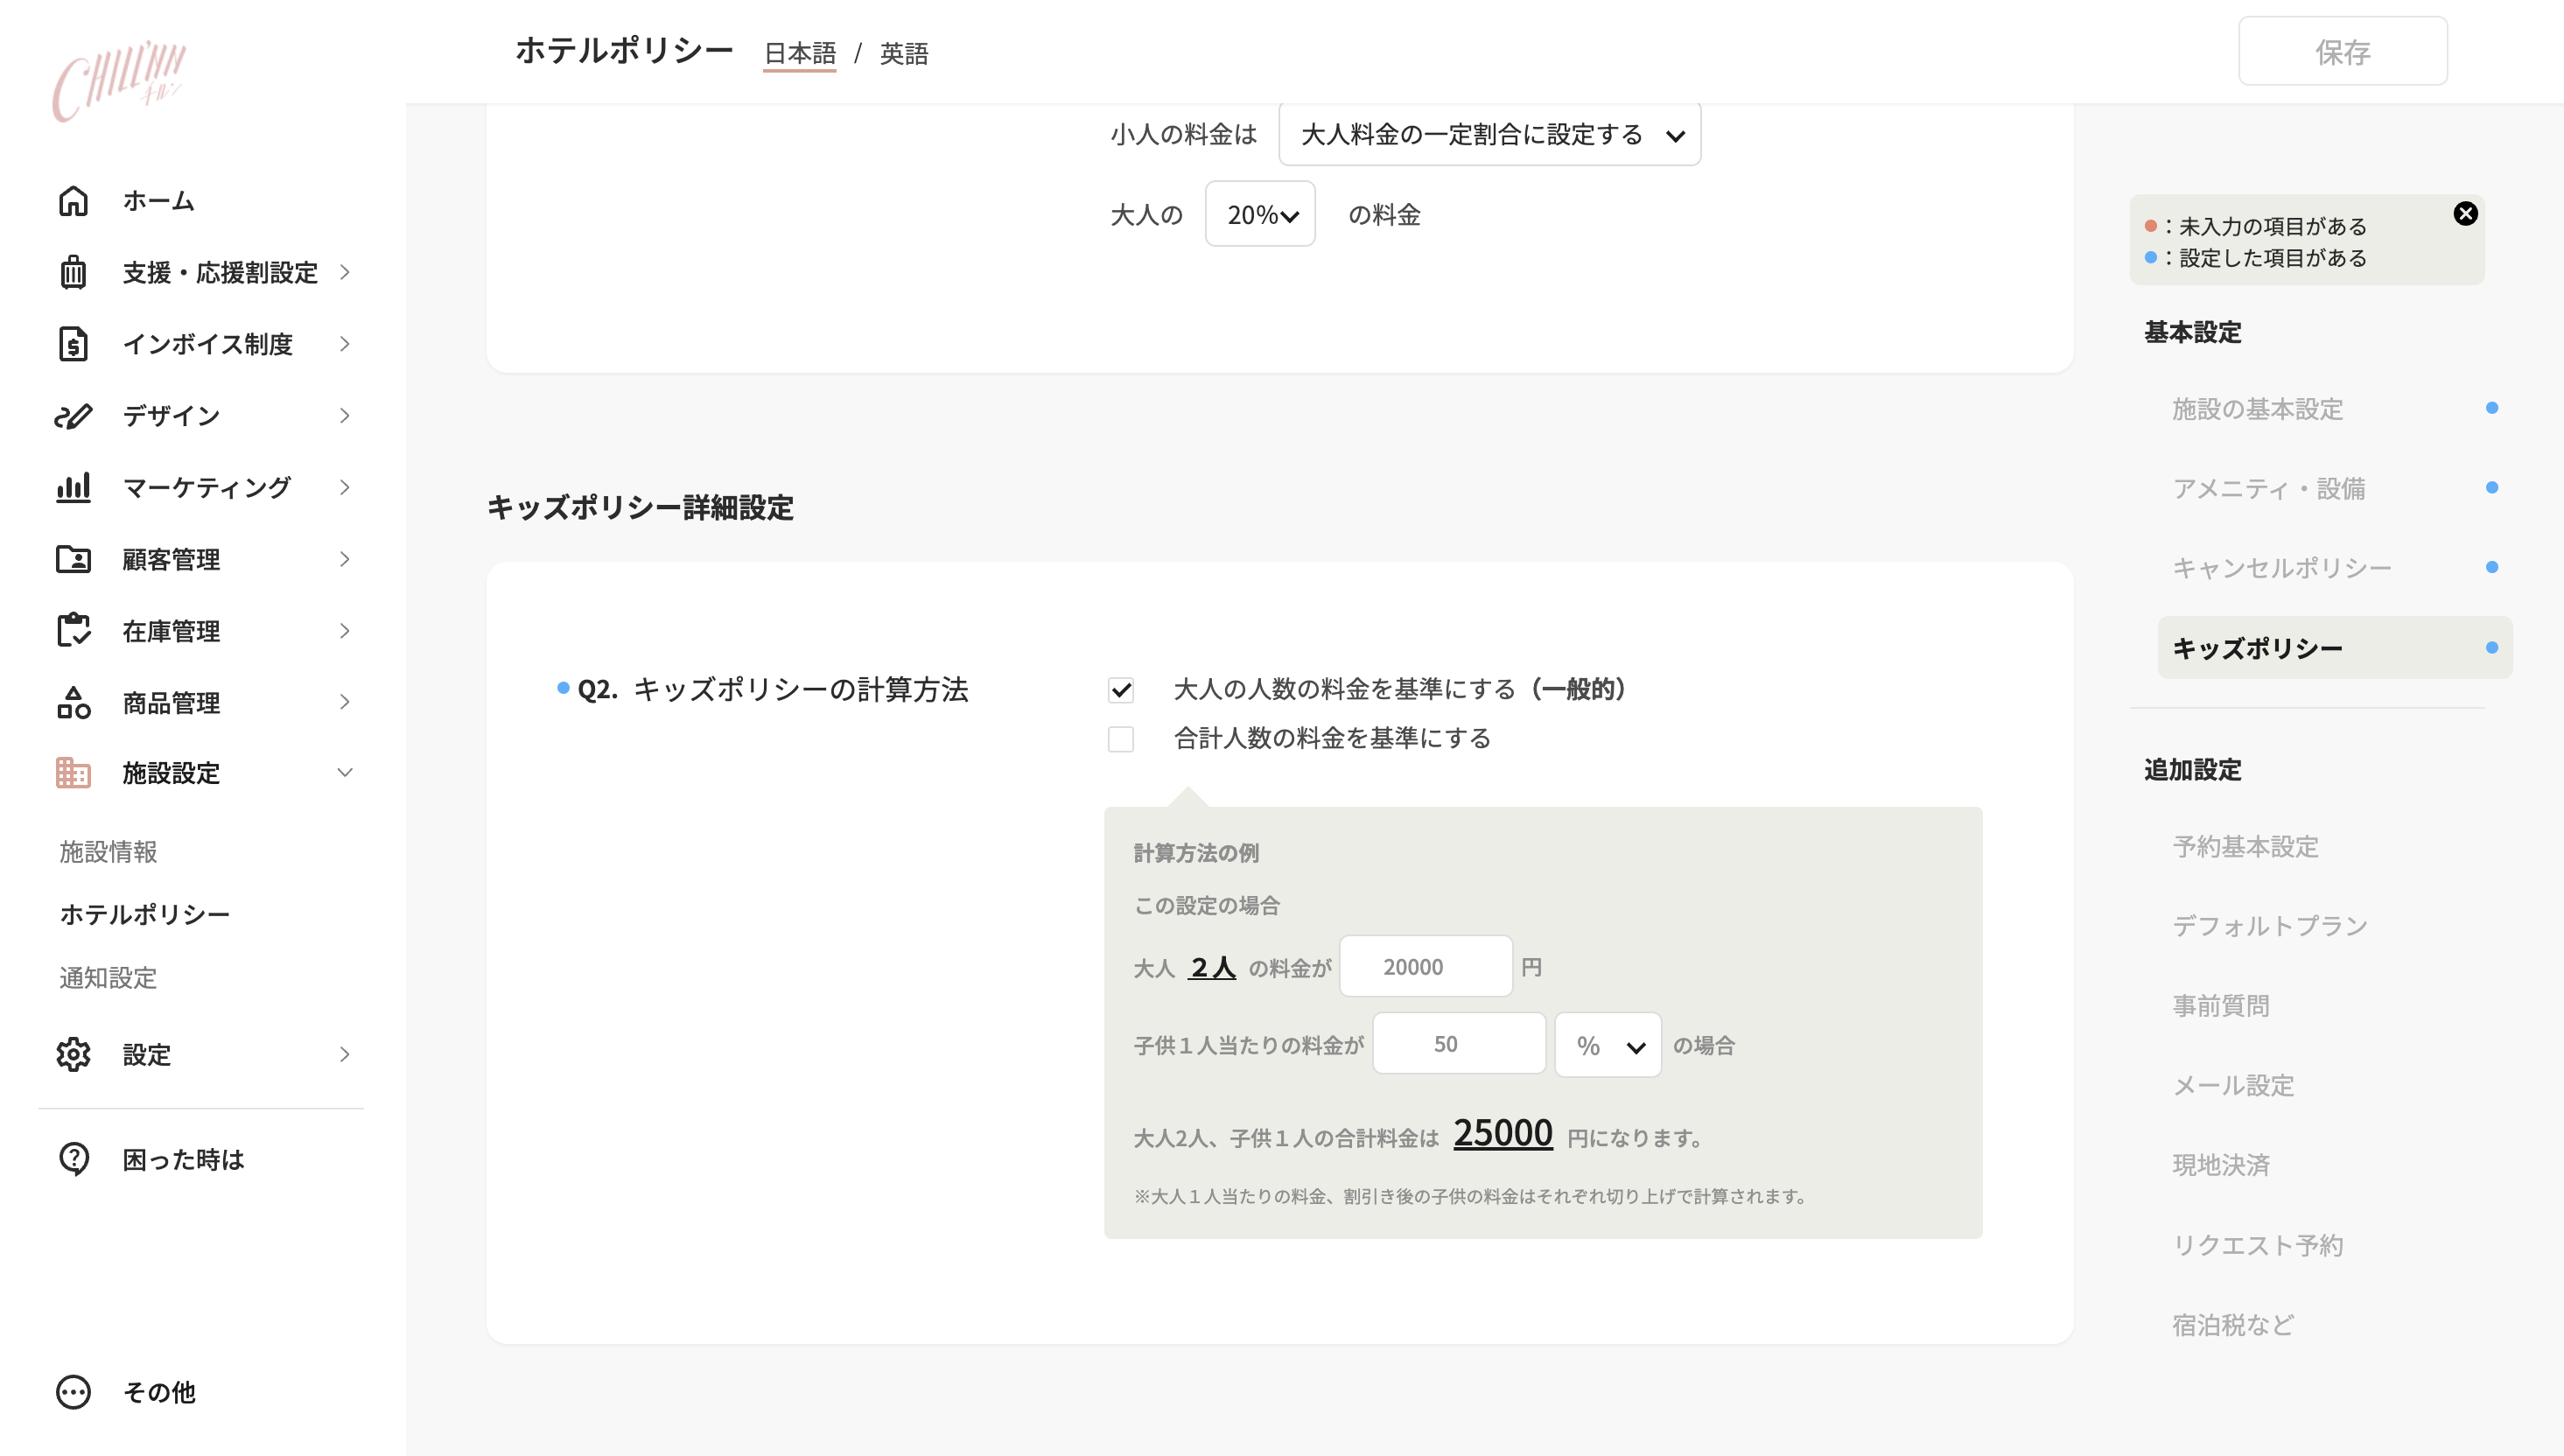Uncheck 大人の人数の料金を基準にする option
Image resolution: width=2564 pixels, height=1456 pixels.
click(1122, 689)
